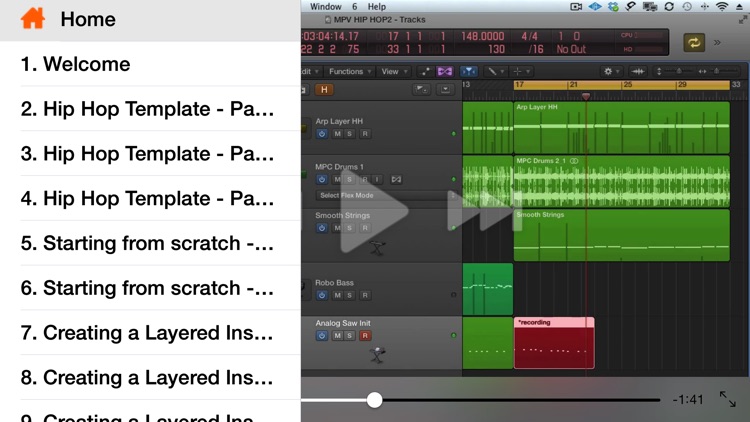Screen dimensions: 750x422
Task: Toggle the purple Flex view button
Action: (444, 71)
